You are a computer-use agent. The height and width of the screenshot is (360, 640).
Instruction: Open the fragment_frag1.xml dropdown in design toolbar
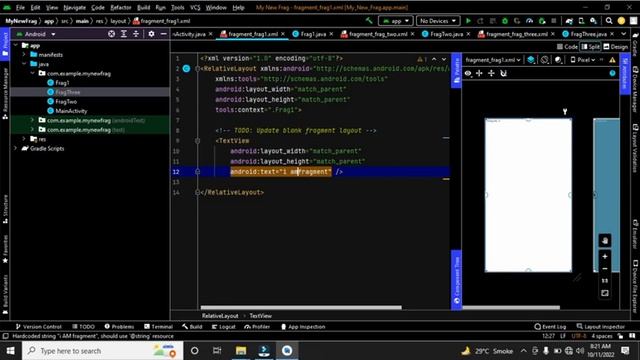[493, 60]
